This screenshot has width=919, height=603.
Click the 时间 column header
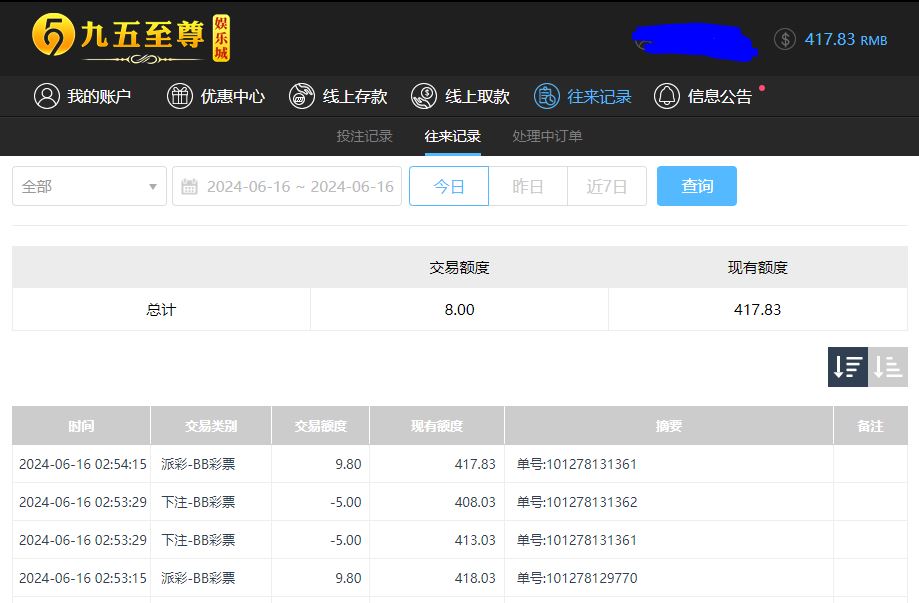coord(81,426)
